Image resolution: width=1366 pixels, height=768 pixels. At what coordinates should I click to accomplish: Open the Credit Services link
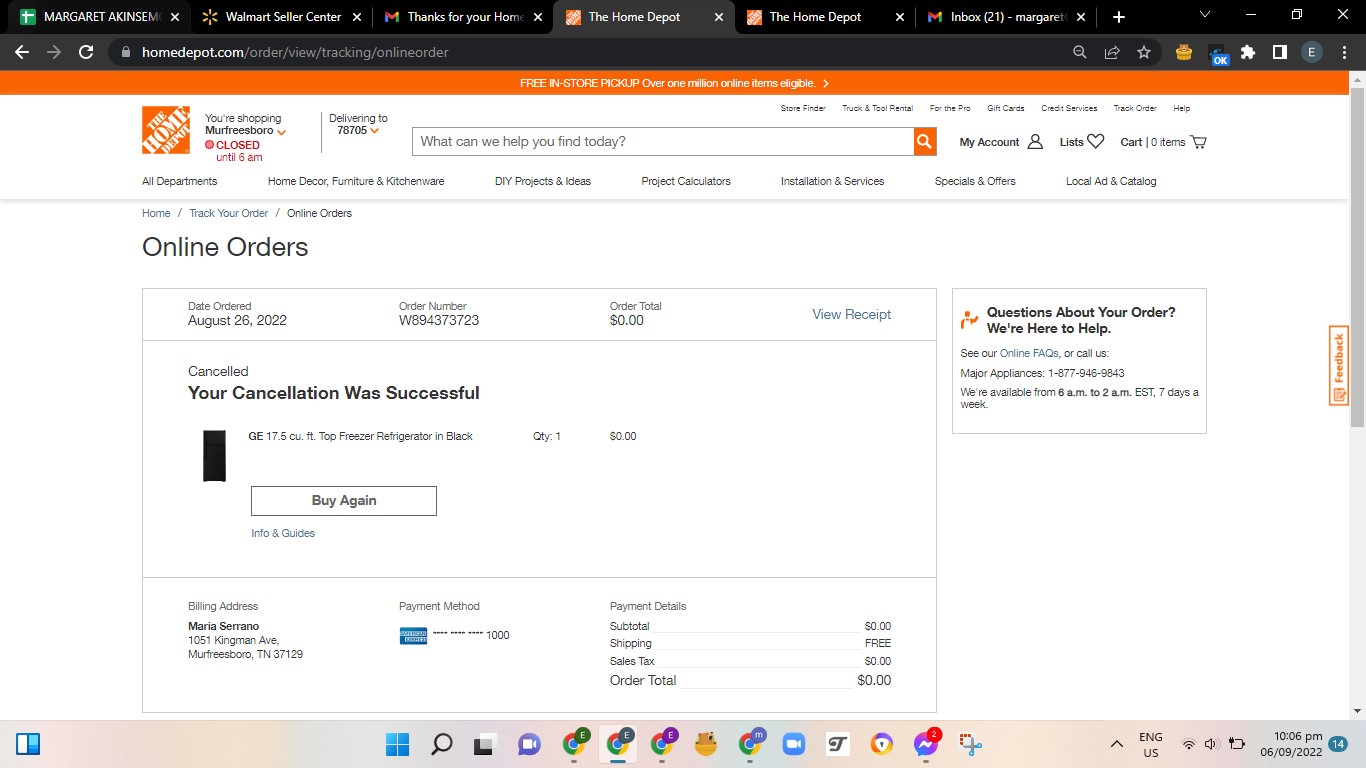1069,108
